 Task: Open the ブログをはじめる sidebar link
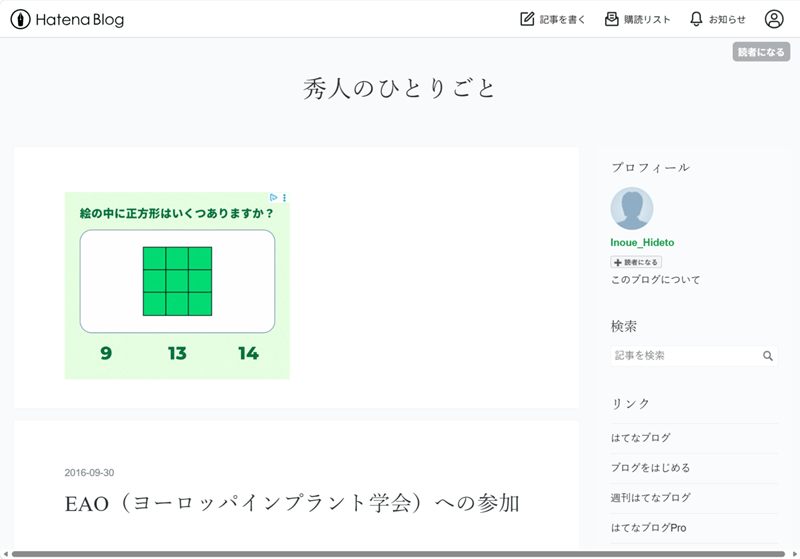pyautogui.click(x=651, y=468)
